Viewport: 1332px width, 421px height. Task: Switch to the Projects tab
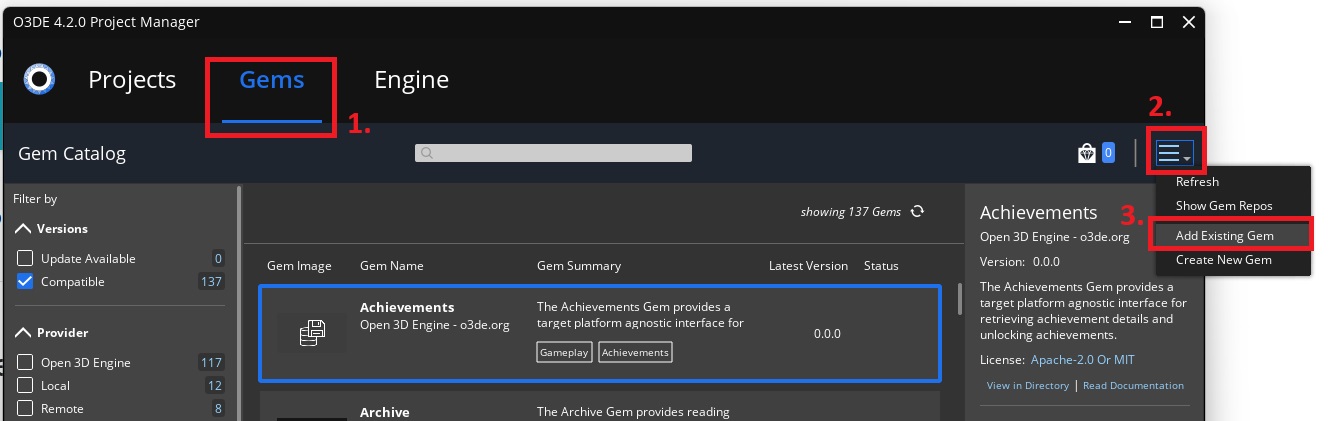coord(132,80)
